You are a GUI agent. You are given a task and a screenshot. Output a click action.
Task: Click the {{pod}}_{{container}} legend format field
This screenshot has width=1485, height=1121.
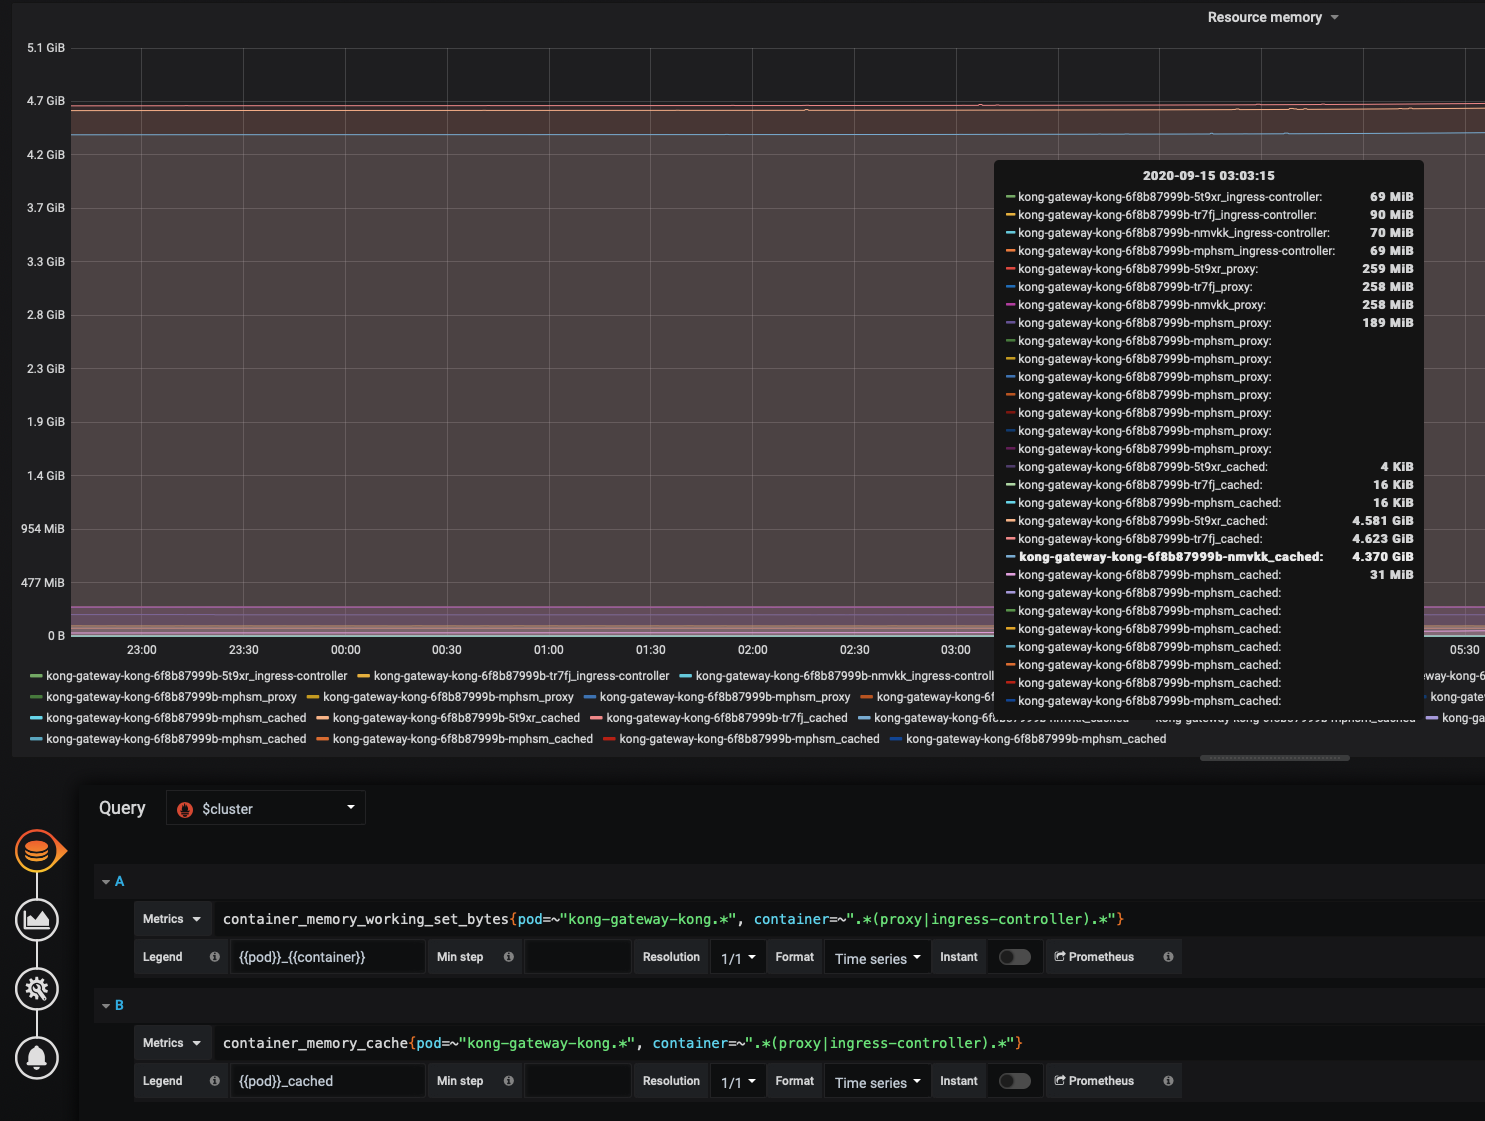330,957
